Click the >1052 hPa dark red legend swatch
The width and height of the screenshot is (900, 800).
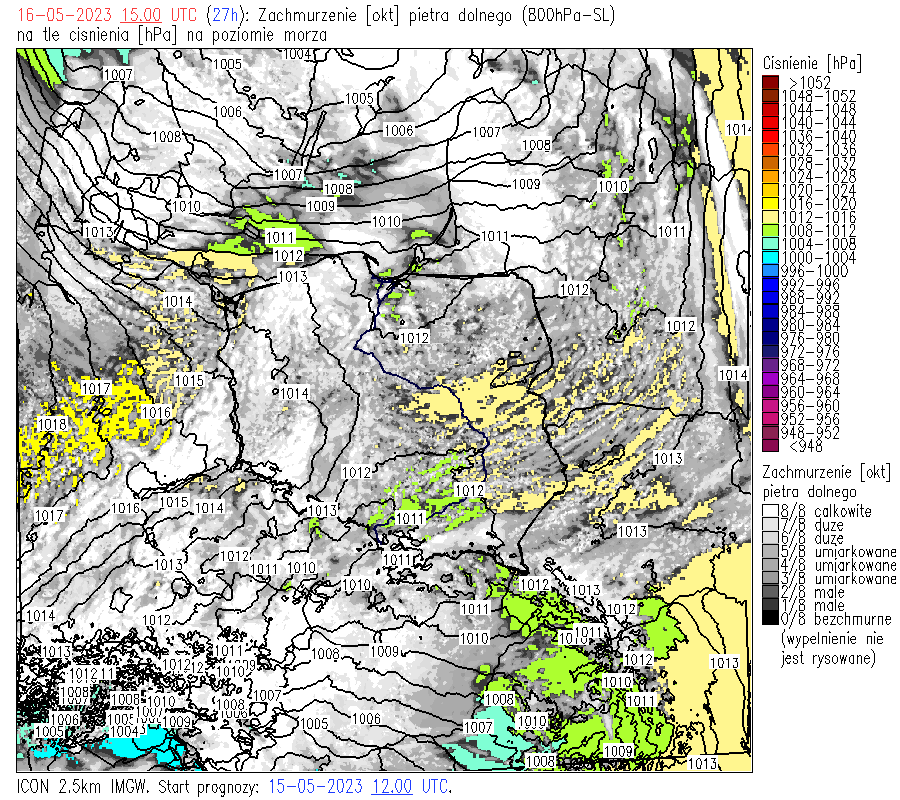pyautogui.click(x=770, y=82)
